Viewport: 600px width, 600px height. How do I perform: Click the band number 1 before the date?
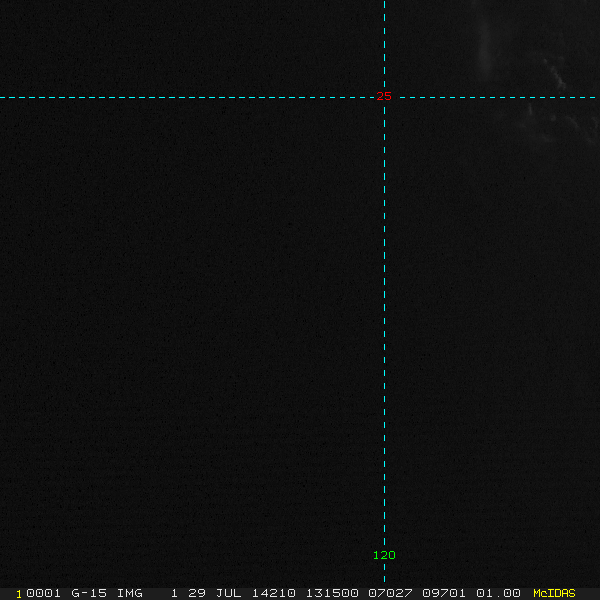click(x=174, y=593)
